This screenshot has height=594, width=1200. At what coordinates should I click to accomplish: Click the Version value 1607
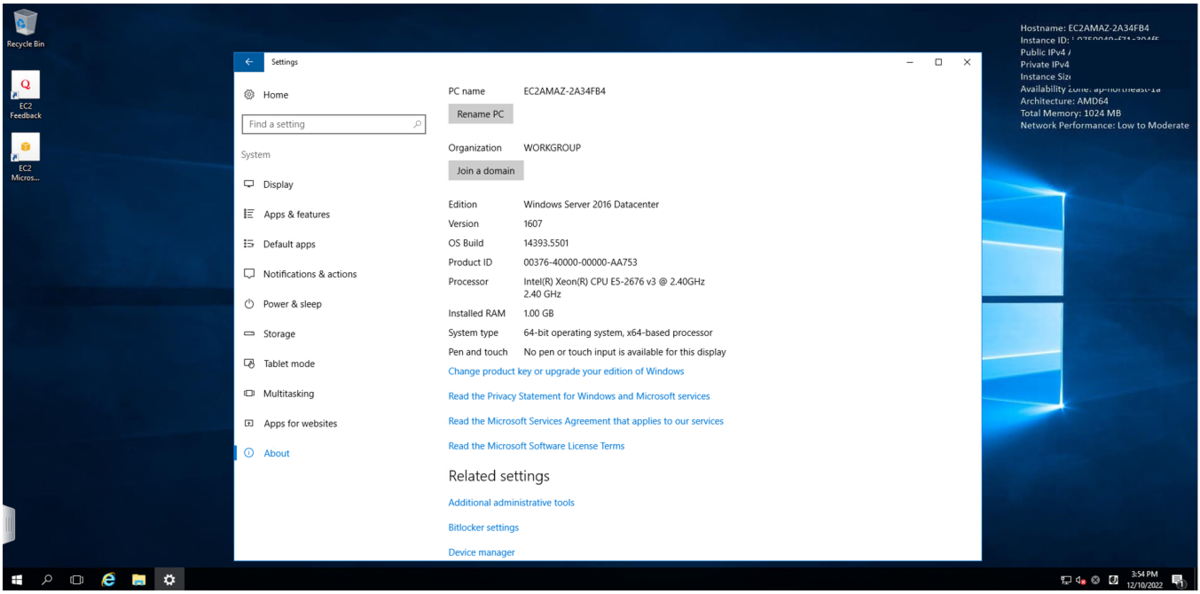pos(533,224)
